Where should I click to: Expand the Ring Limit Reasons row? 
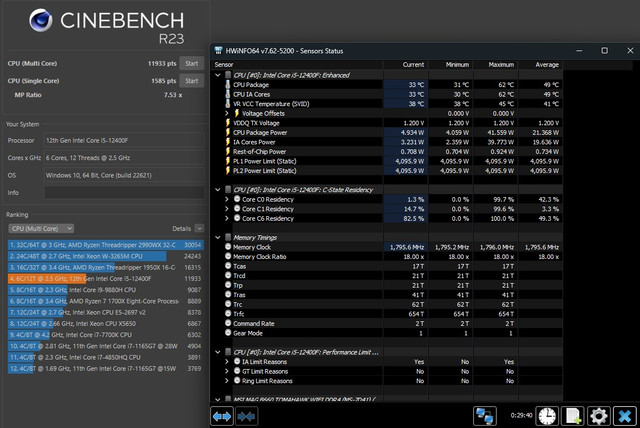point(227,381)
